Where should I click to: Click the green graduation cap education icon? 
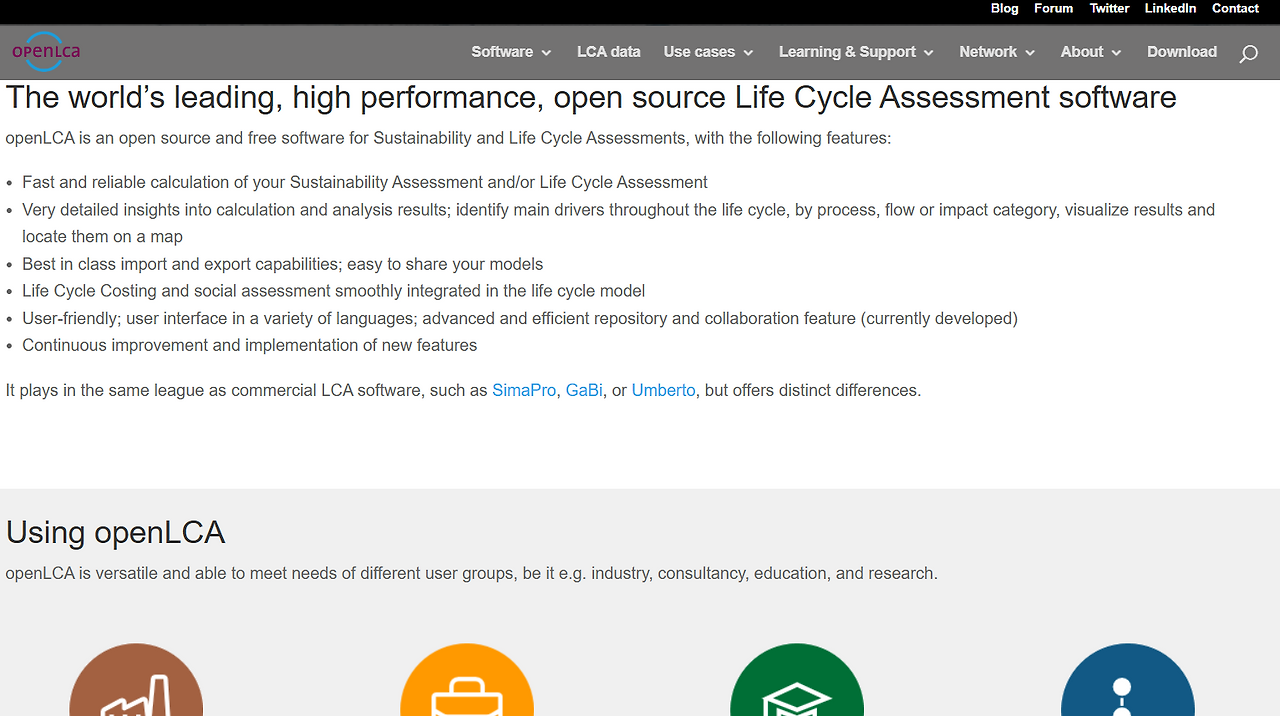click(797, 680)
